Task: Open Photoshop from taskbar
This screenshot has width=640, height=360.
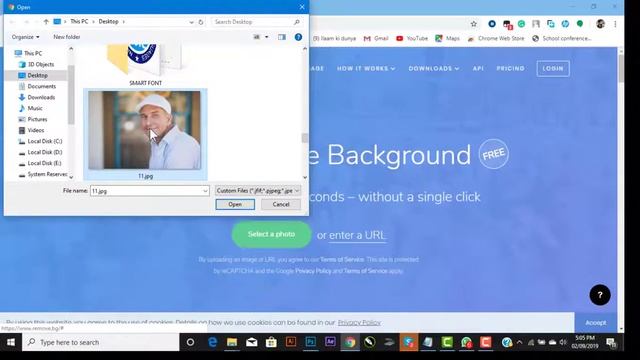Action: click(x=311, y=342)
